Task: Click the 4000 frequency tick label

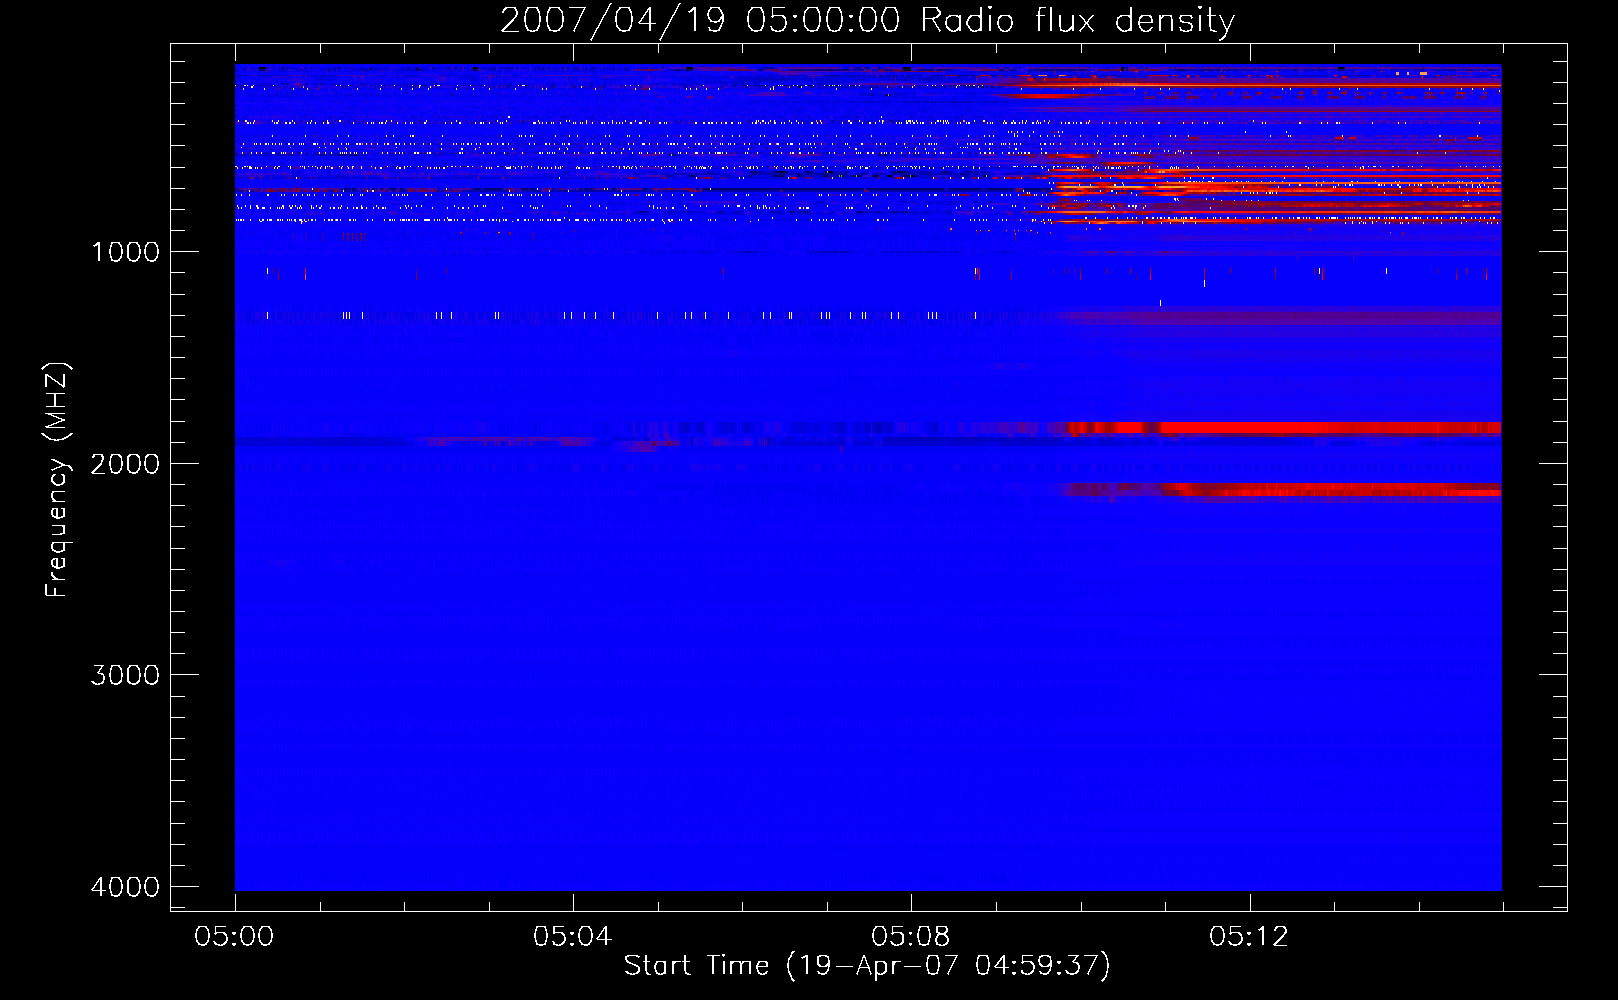Action: (x=125, y=887)
